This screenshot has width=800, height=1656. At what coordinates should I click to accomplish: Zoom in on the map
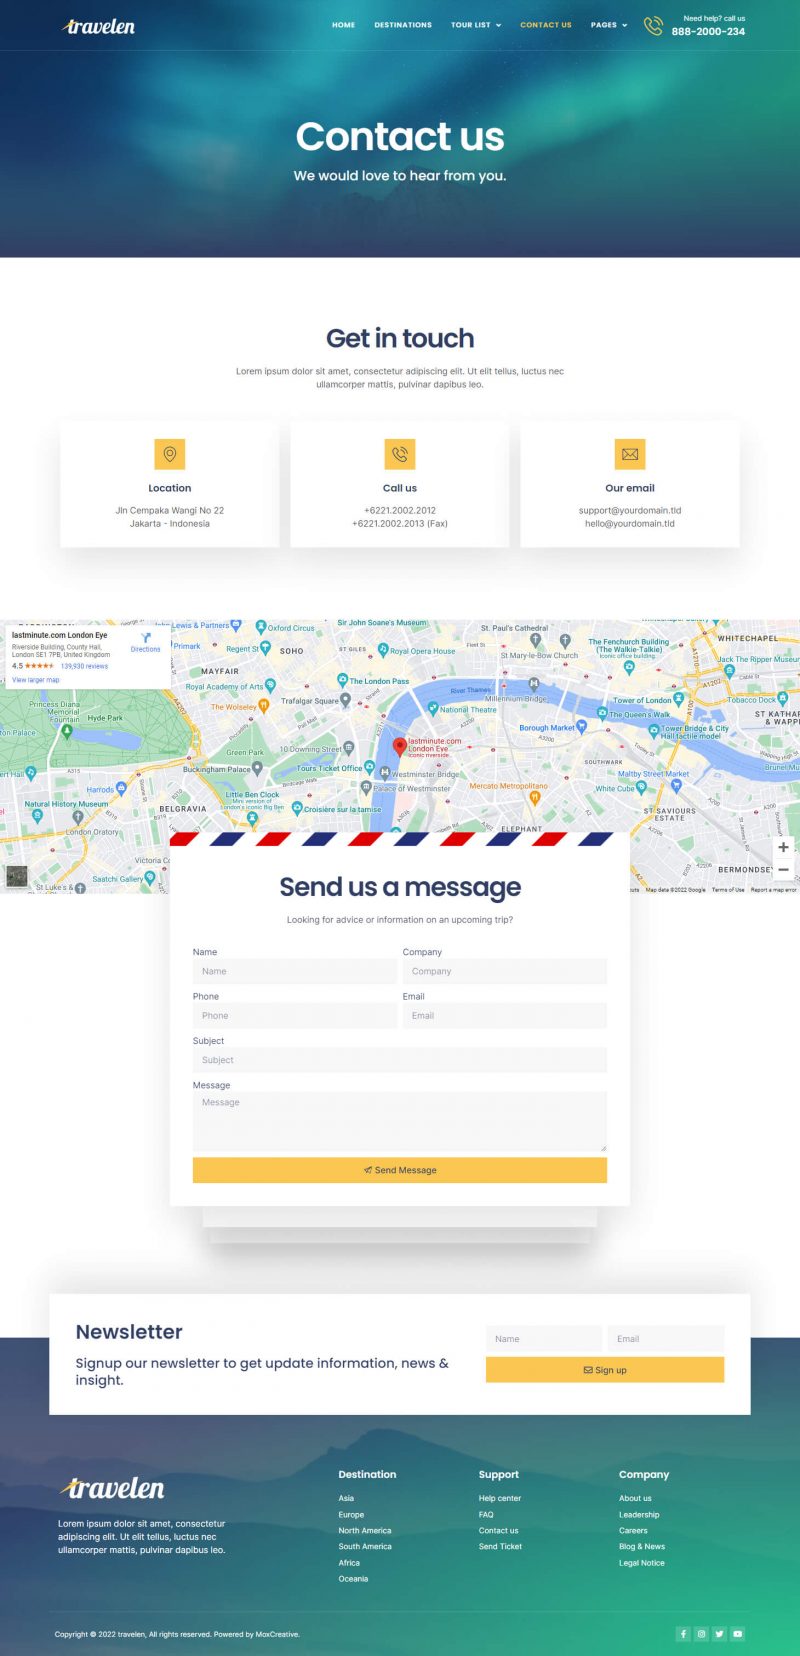click(x=783, y=847)
